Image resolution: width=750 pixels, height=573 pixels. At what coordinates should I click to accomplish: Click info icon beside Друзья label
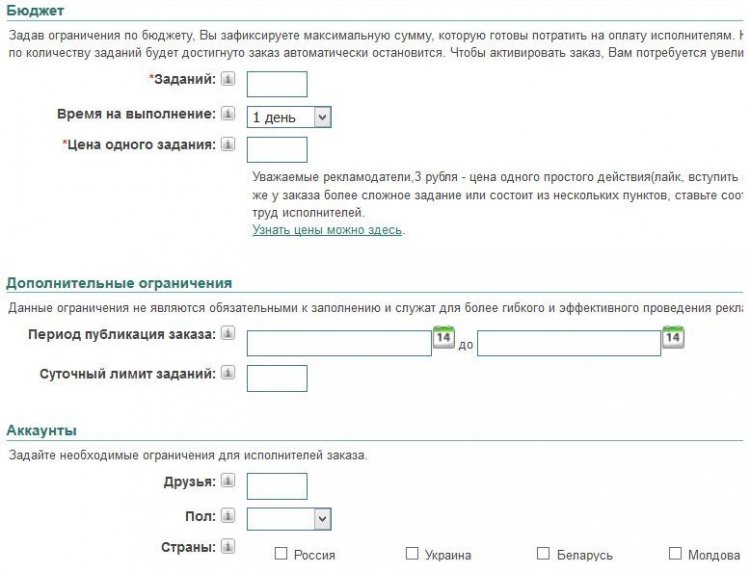[x=228, y=481]
